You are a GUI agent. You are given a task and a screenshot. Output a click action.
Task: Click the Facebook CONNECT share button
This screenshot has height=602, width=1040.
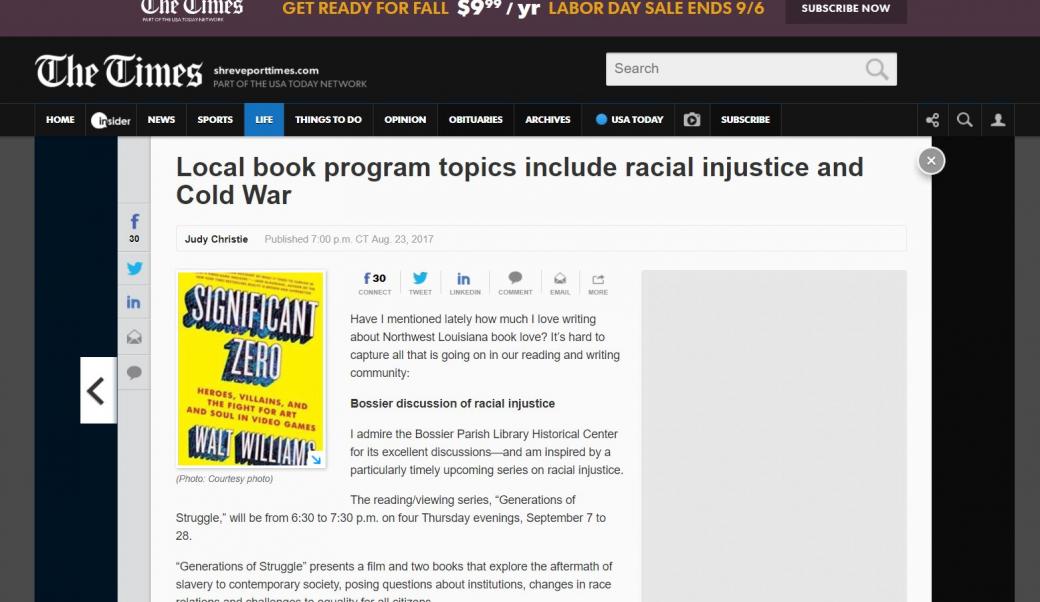pos(375,283)
